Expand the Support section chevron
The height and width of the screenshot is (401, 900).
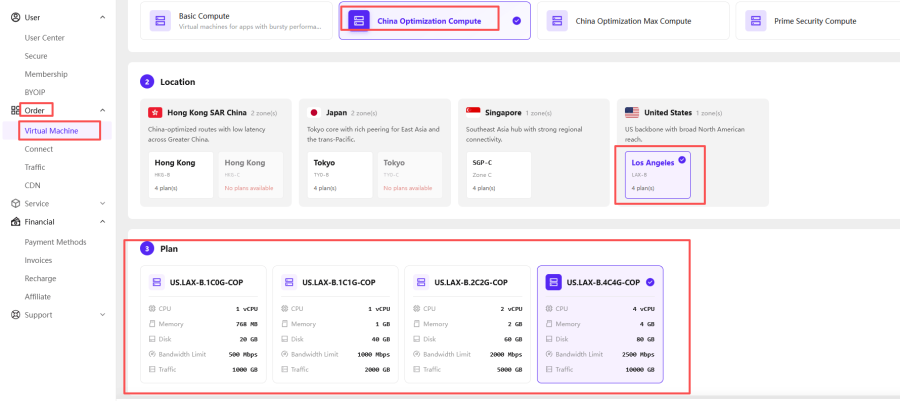tap(103, 315)
